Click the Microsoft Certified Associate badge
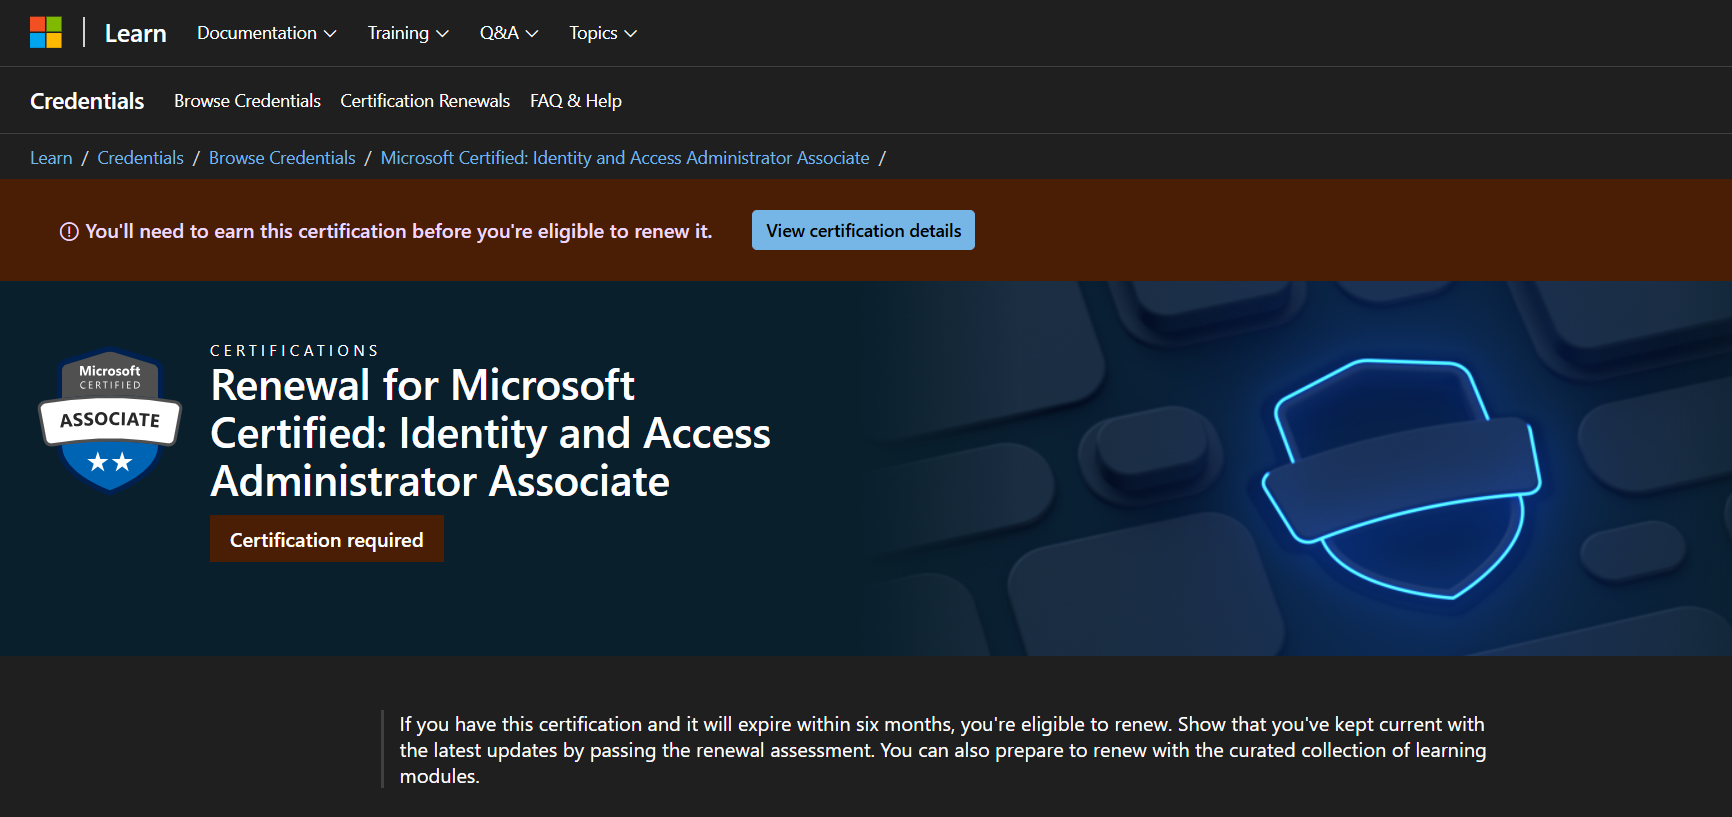 (x=110, y=421)
